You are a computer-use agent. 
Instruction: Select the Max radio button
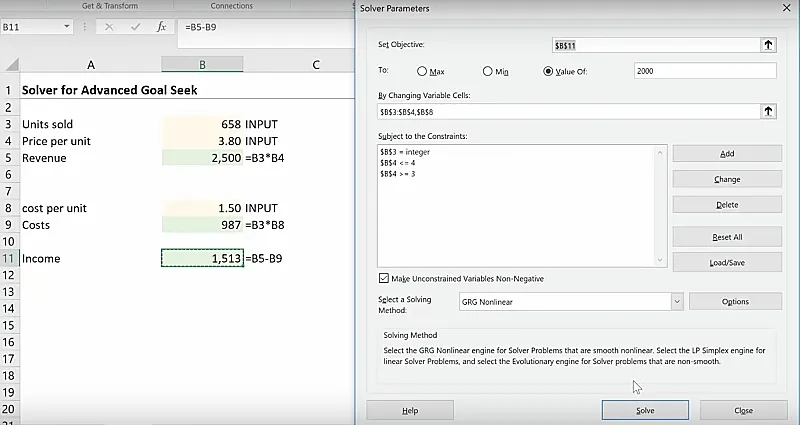[422, 71]
